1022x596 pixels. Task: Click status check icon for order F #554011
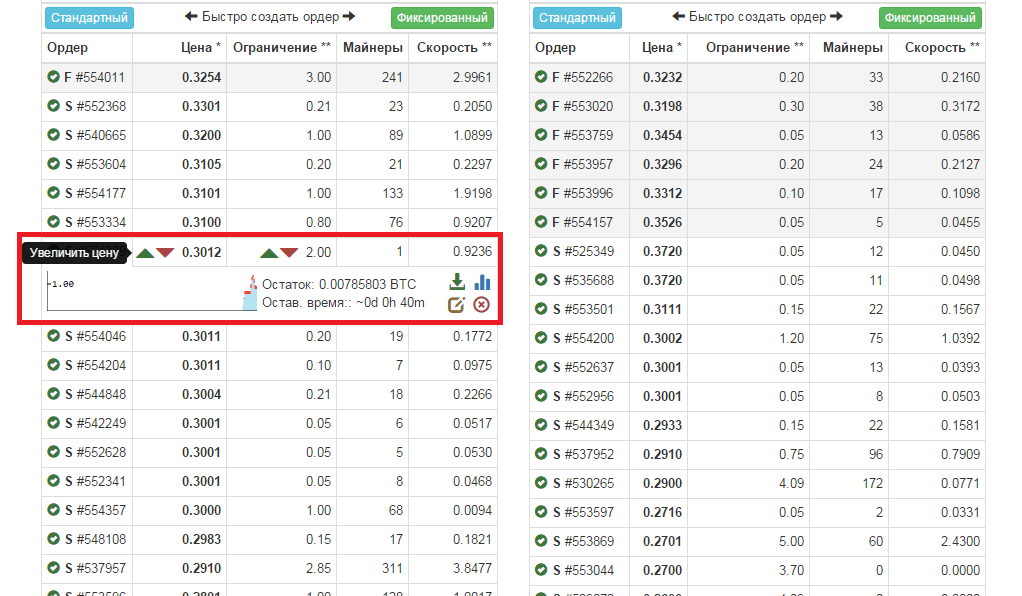click(54, 77)
